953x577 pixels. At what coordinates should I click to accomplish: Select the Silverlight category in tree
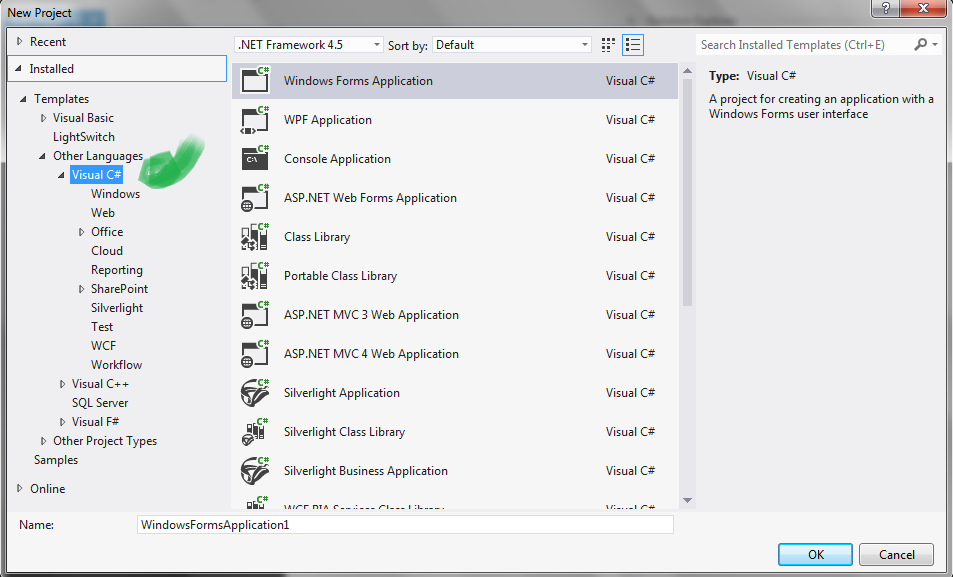click(117, 308)
